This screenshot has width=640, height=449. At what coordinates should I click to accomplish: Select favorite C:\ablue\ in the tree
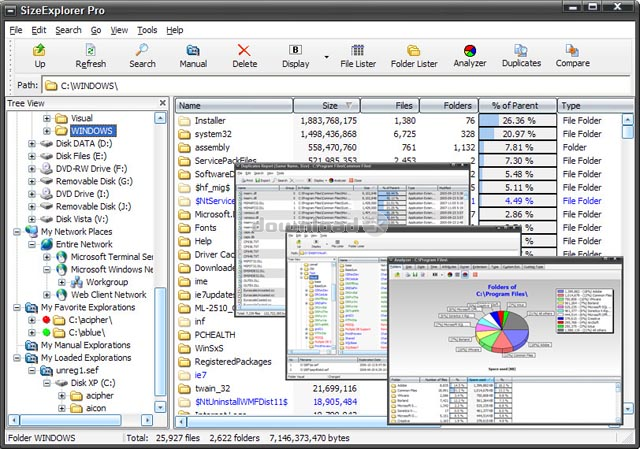click(87, 333)
